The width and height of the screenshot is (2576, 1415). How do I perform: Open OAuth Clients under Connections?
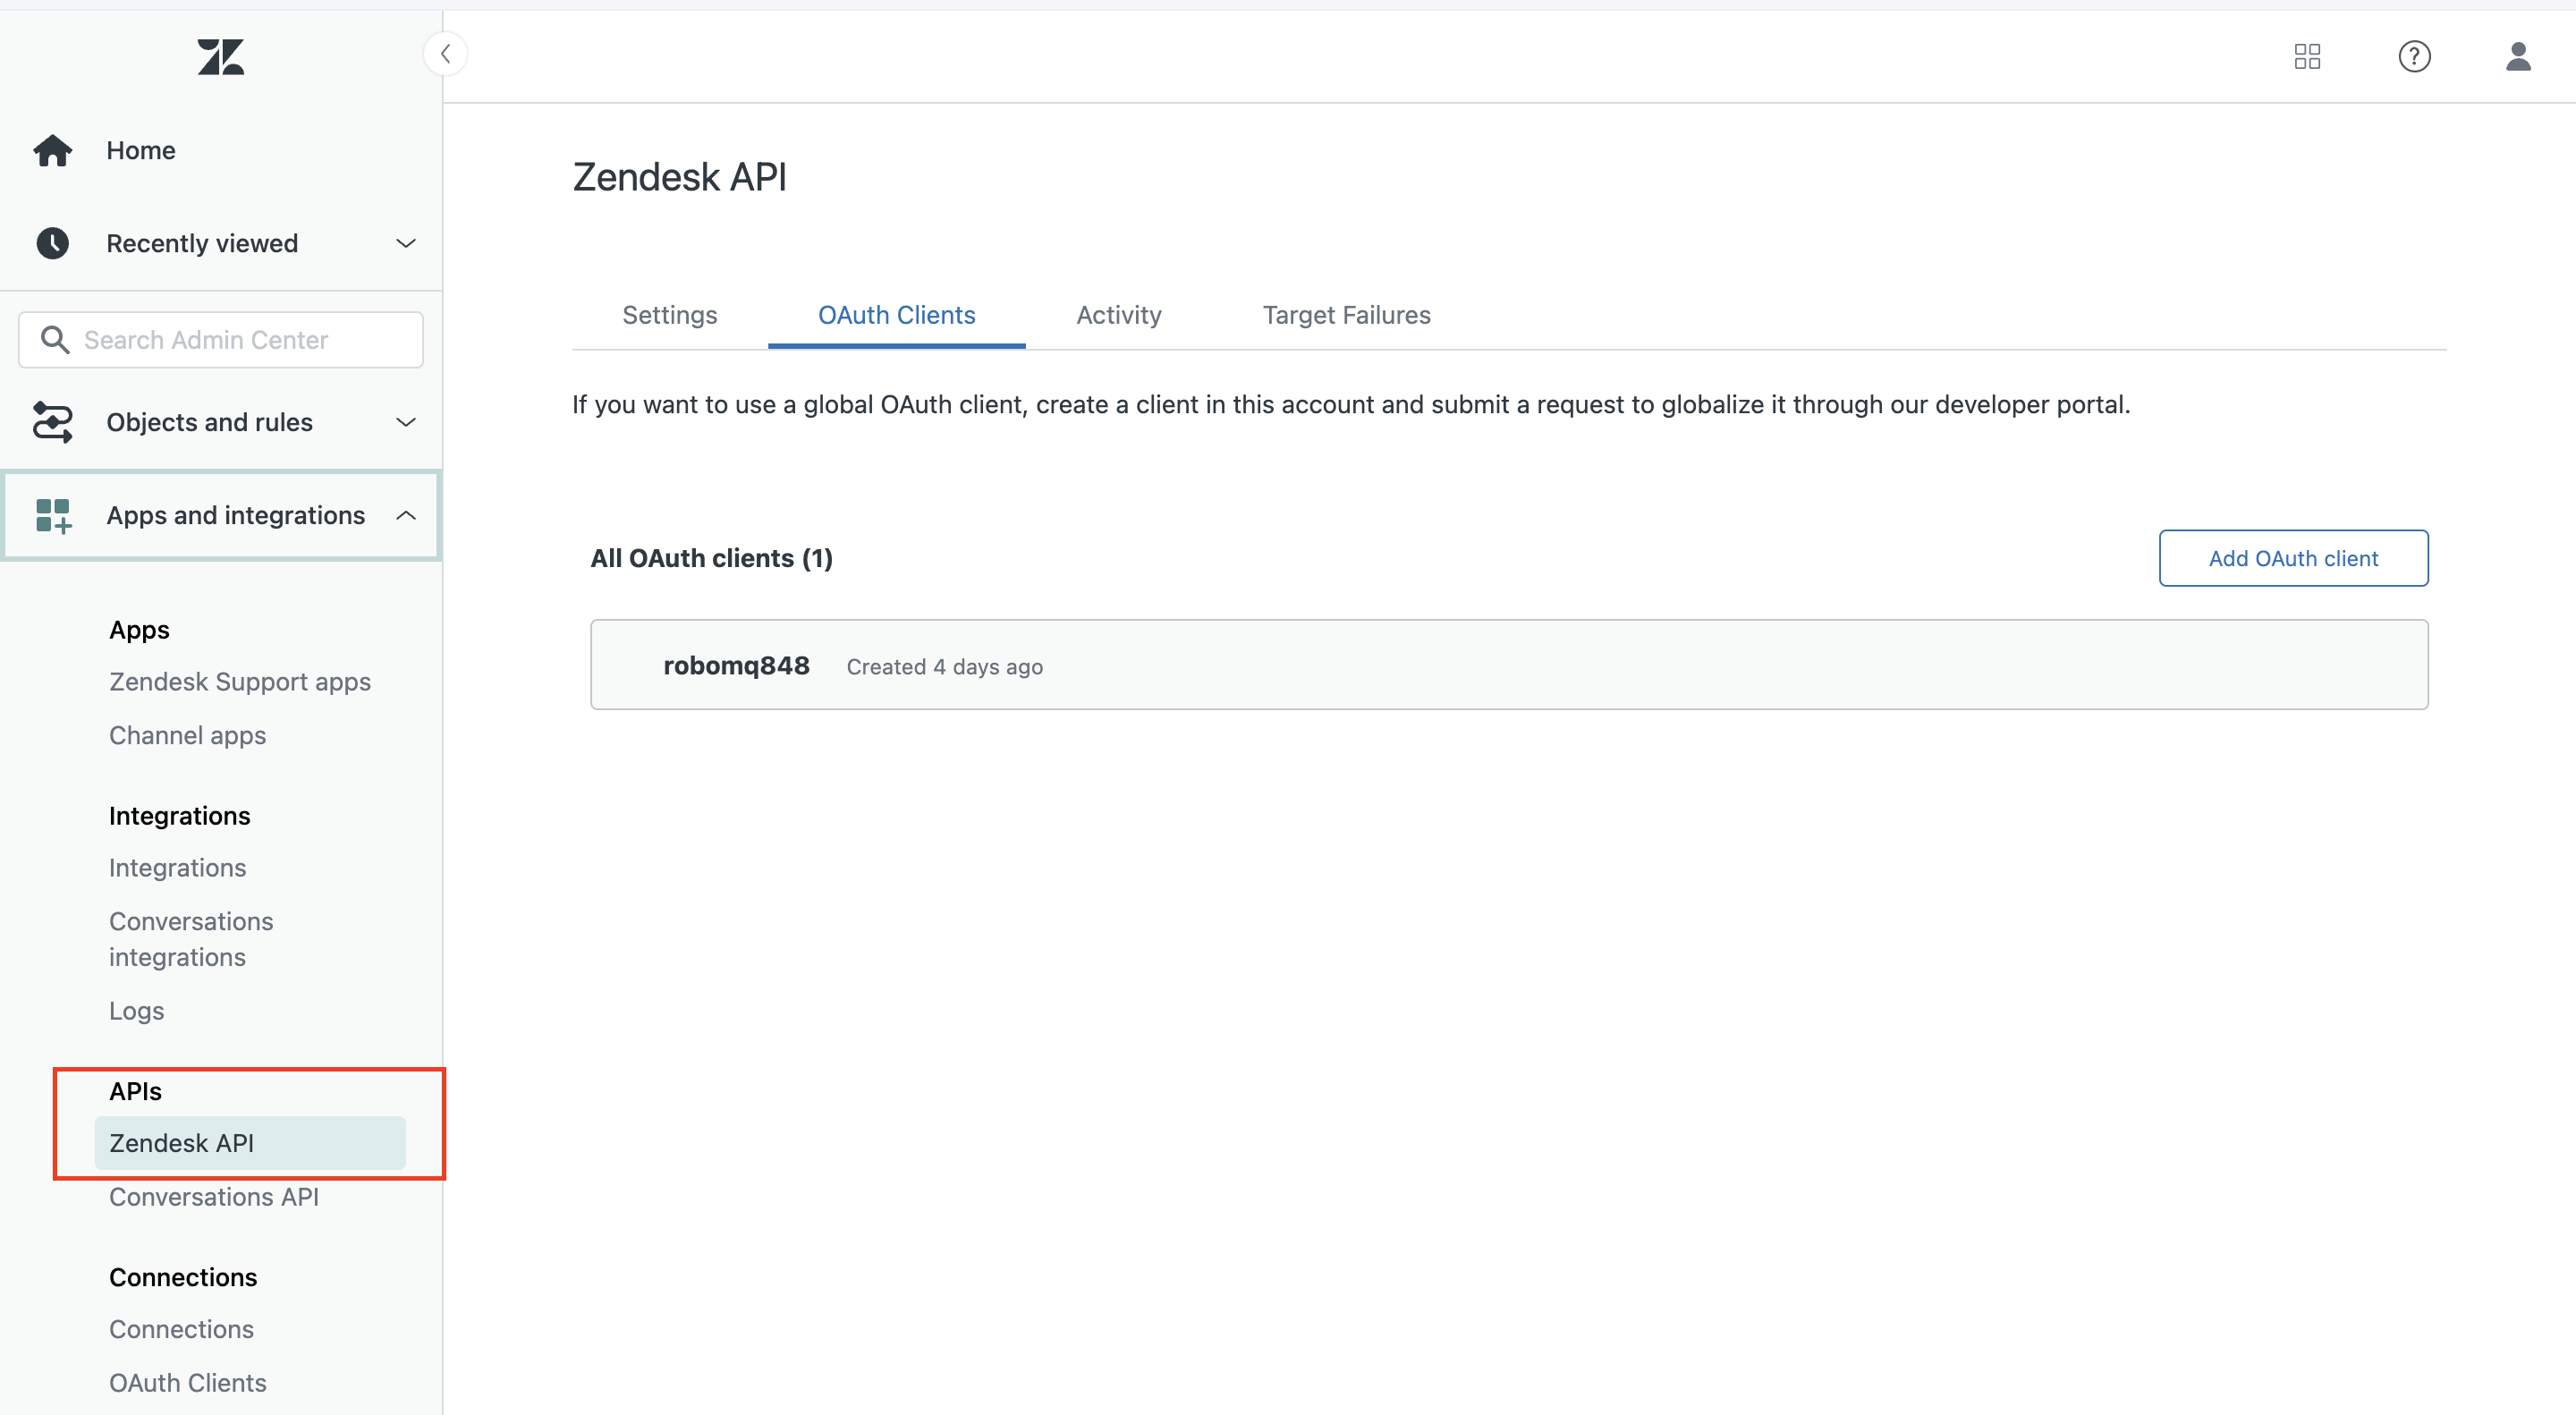tap(188, 1382)
